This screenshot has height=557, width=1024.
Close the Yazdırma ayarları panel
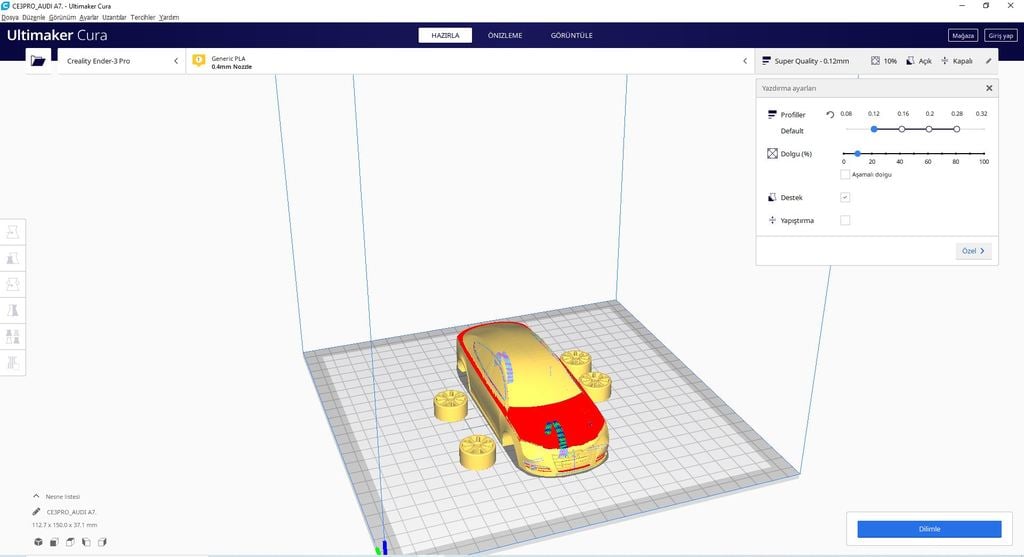989,88
